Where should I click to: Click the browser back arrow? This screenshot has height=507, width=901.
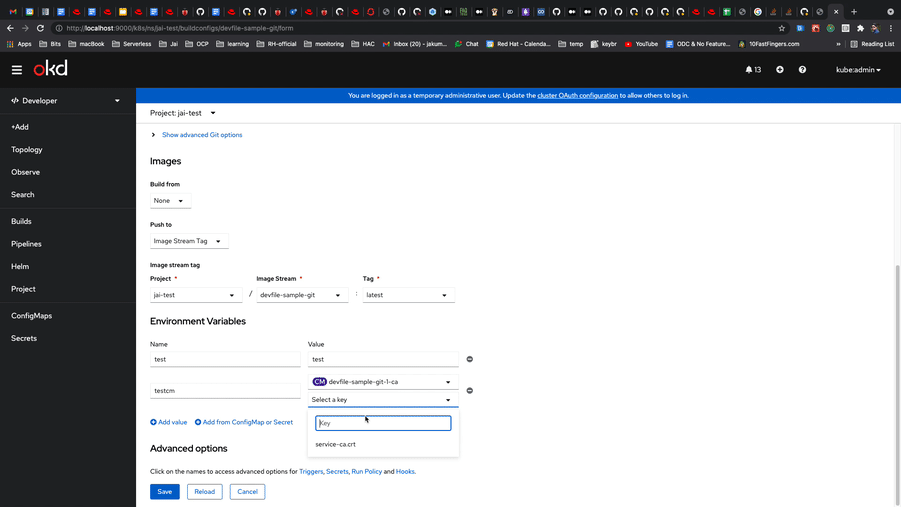(x=10, y=28)
